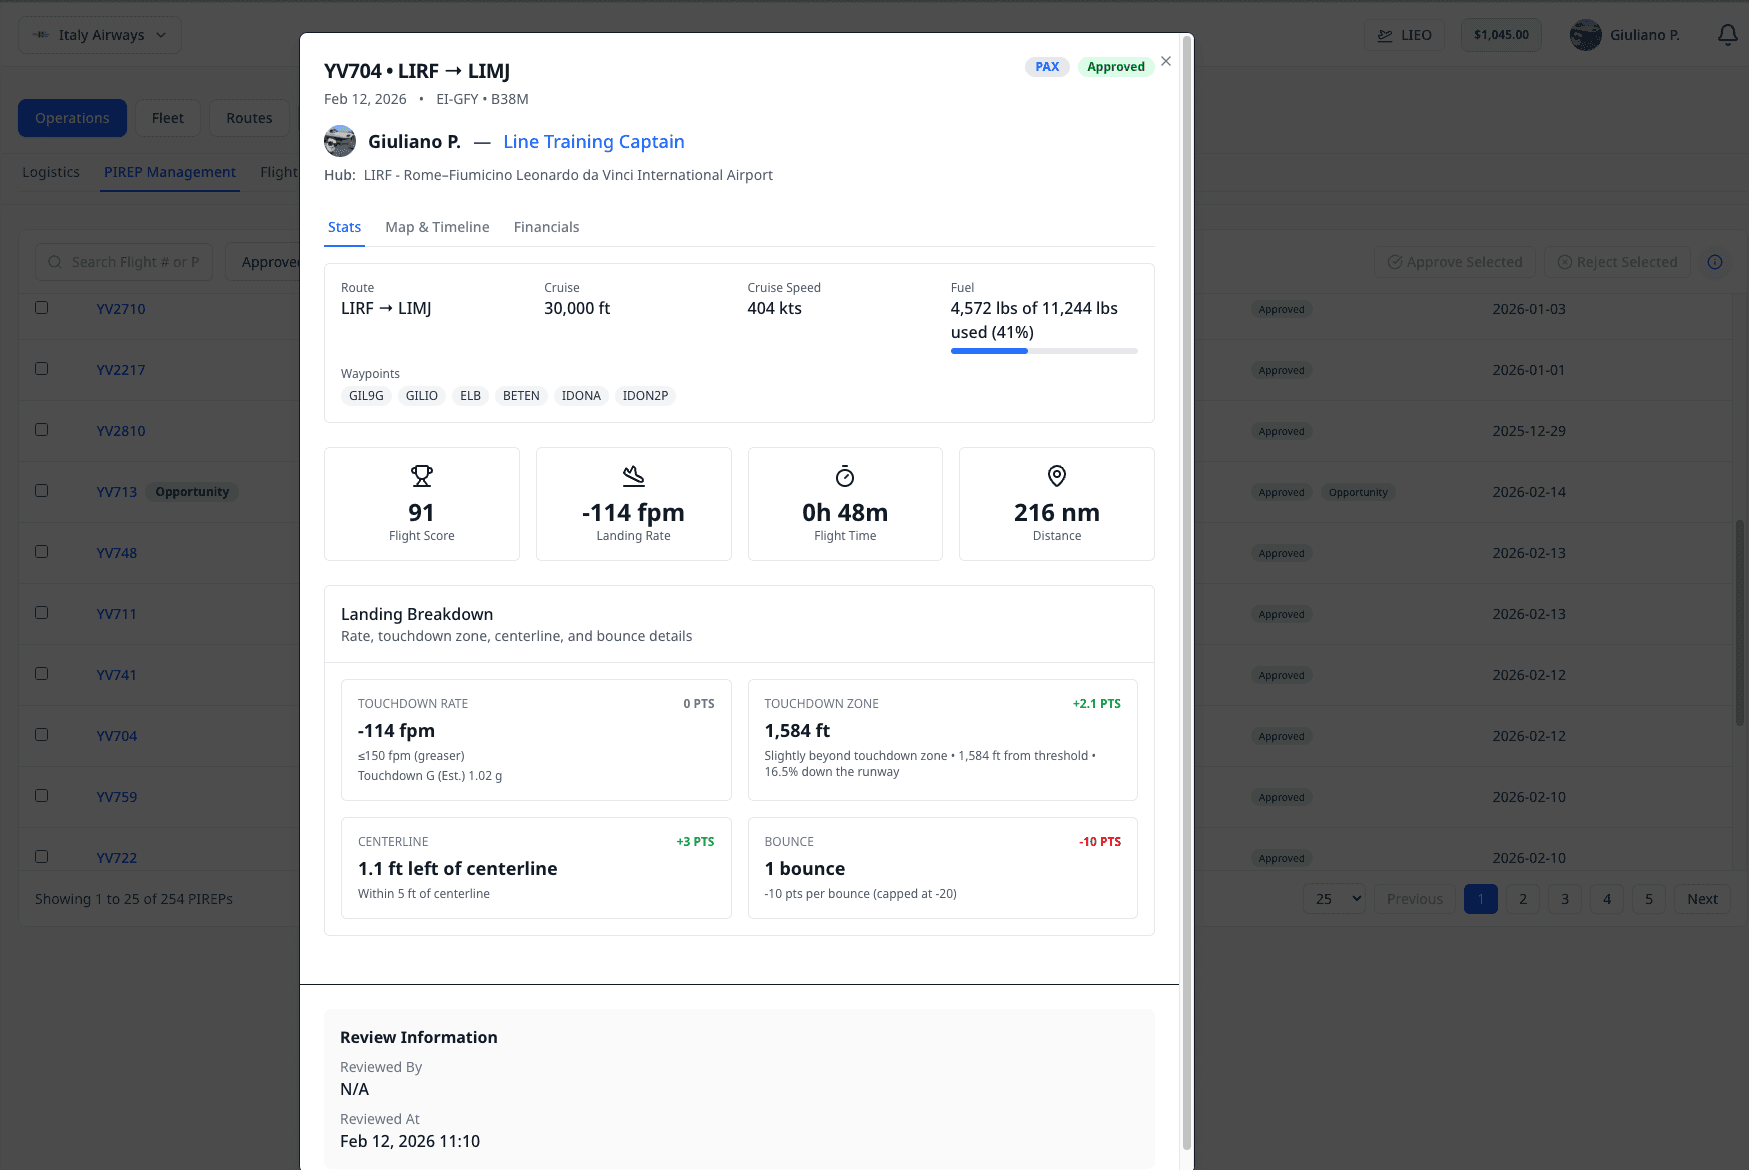Select the checkbox for flight YV722

click(x=41, y=856)
